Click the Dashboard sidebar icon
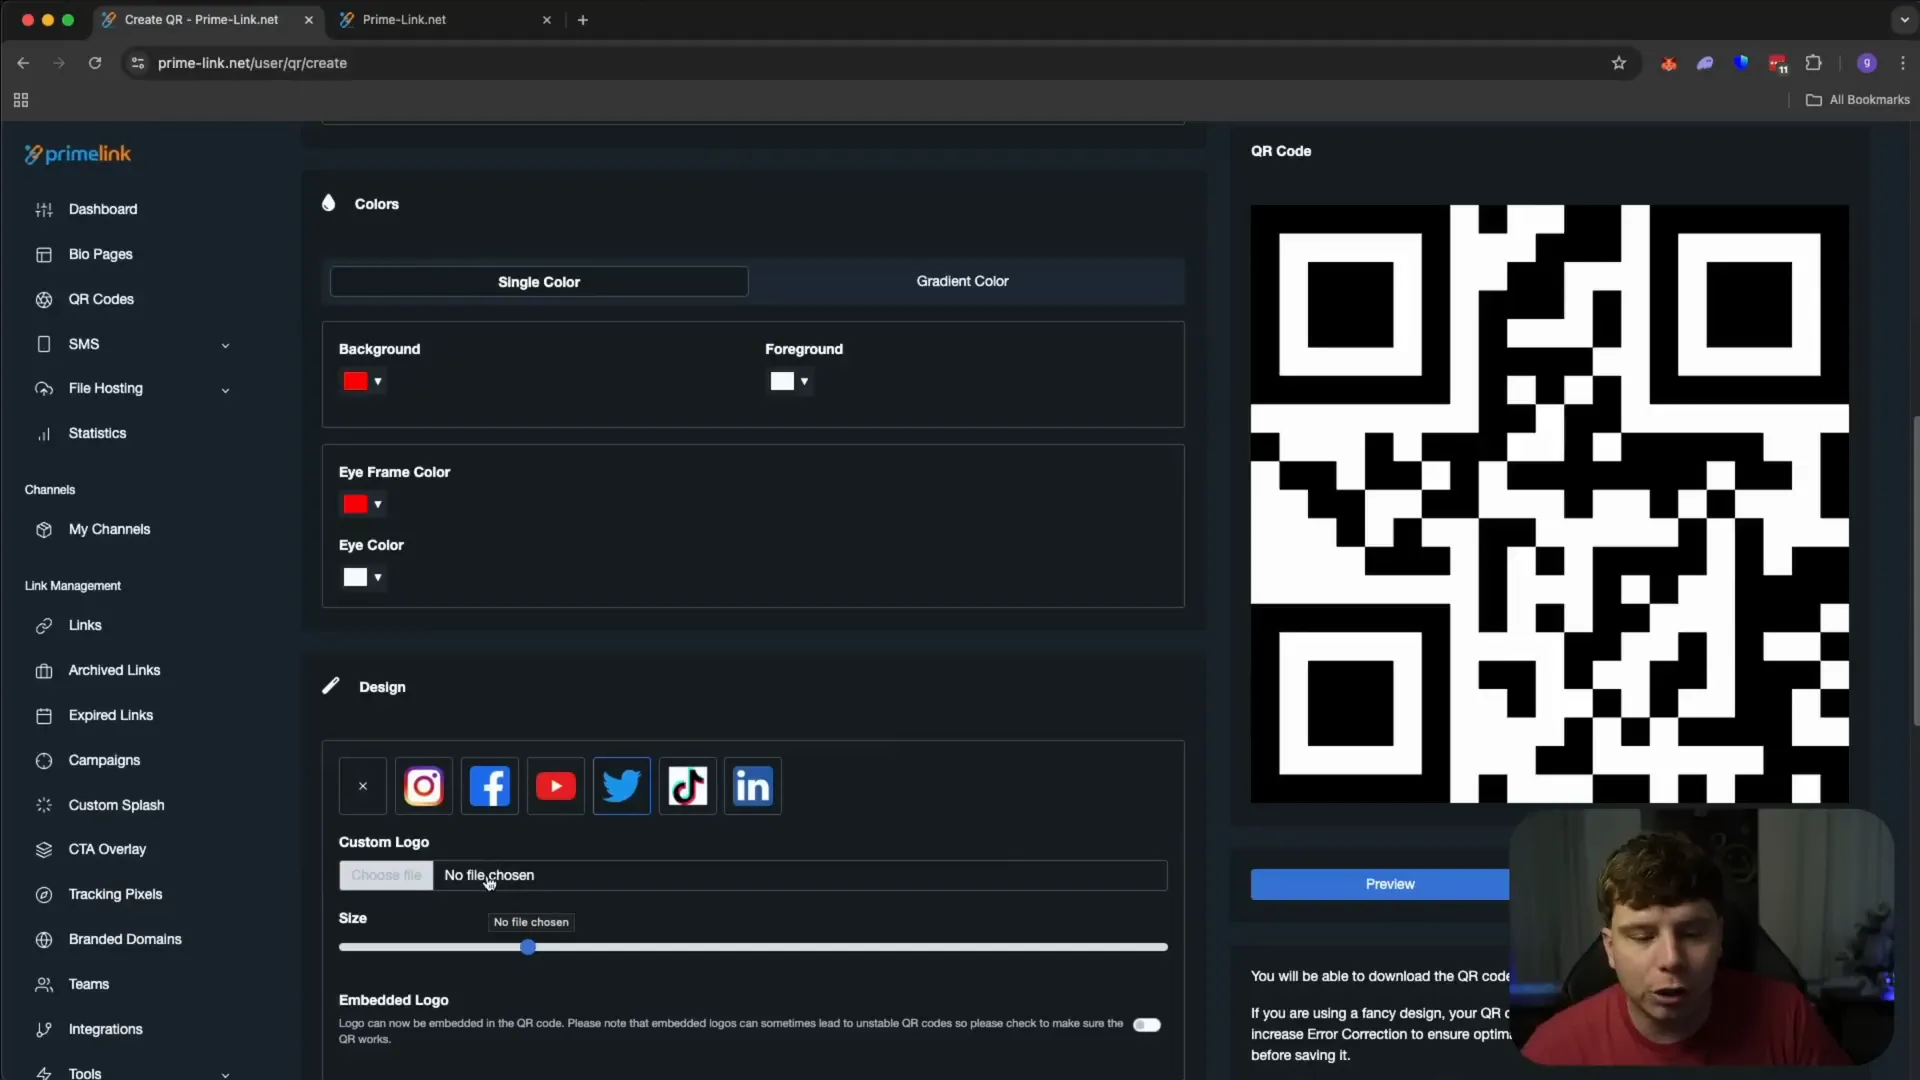Image resolution: width=1920 pixels, height=1080 pixels. coord(44,209)
